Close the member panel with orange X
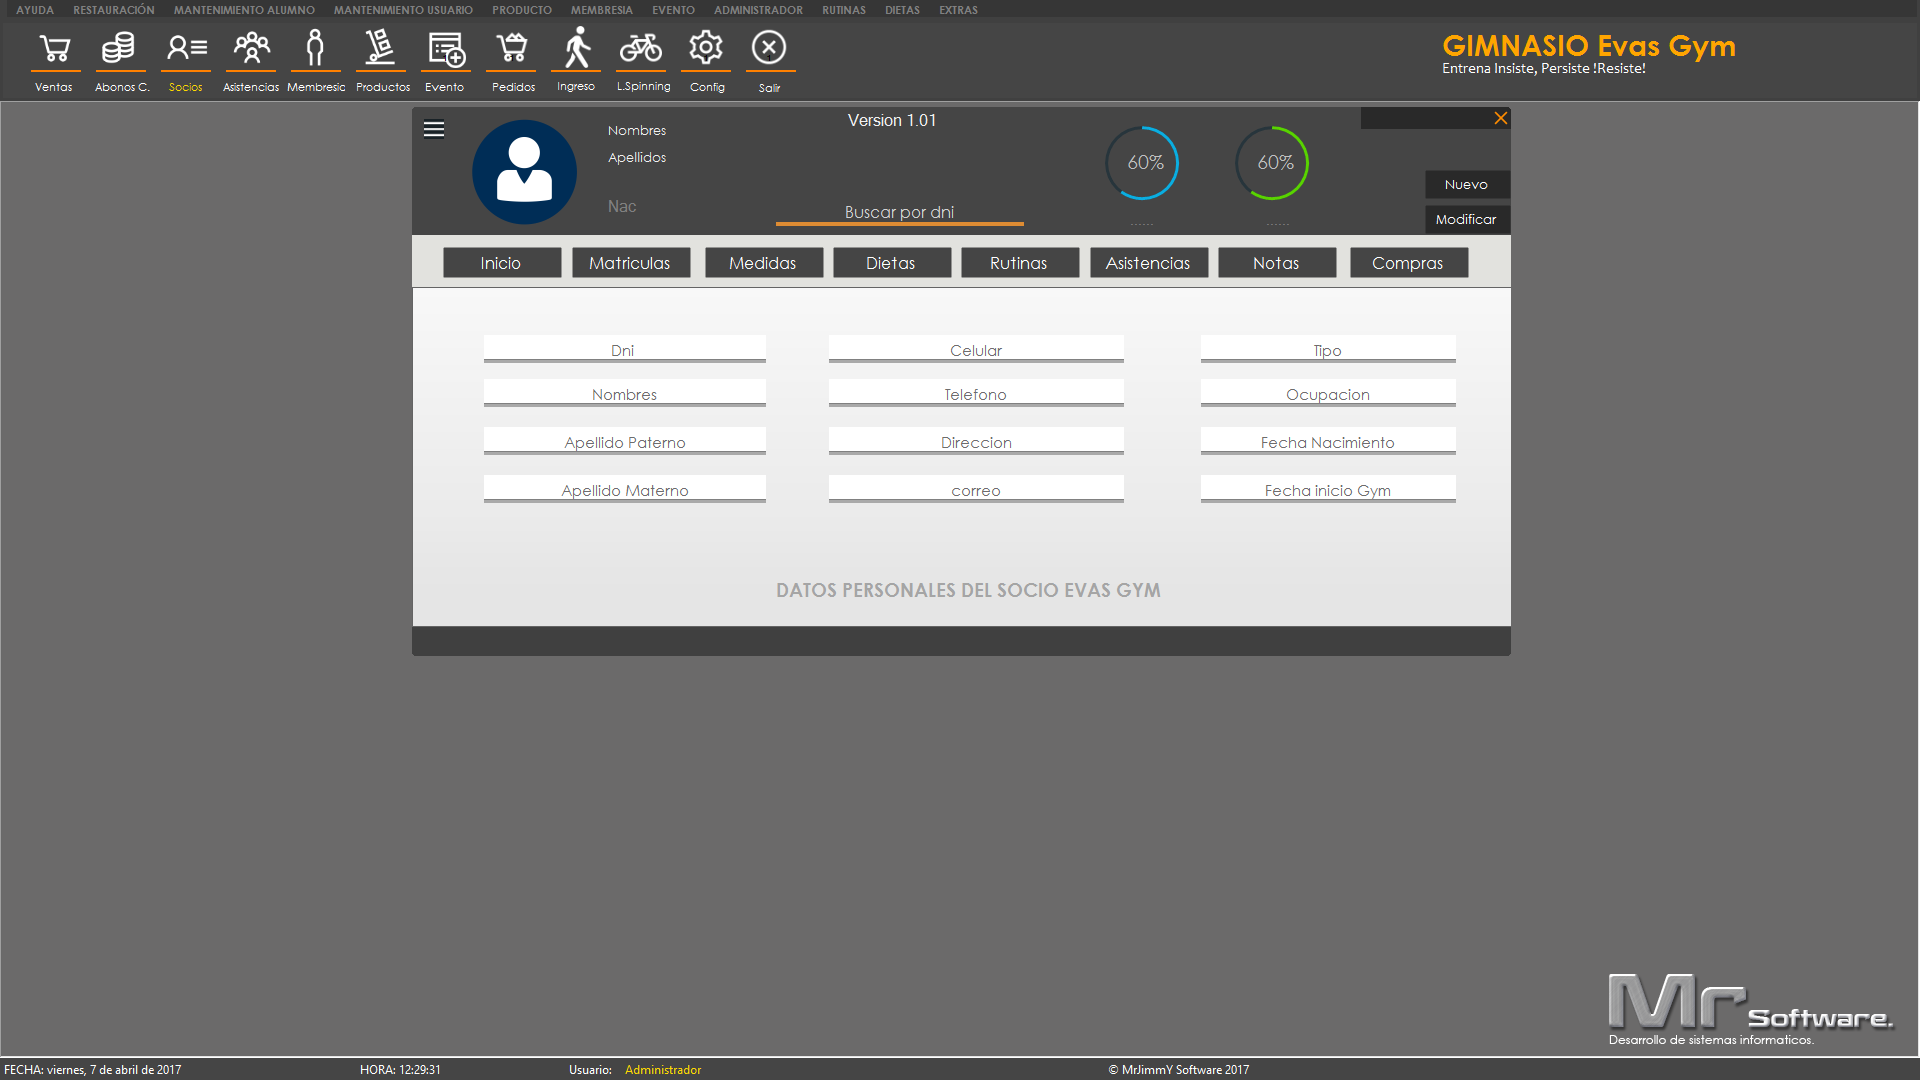 tap(1501, 118)
